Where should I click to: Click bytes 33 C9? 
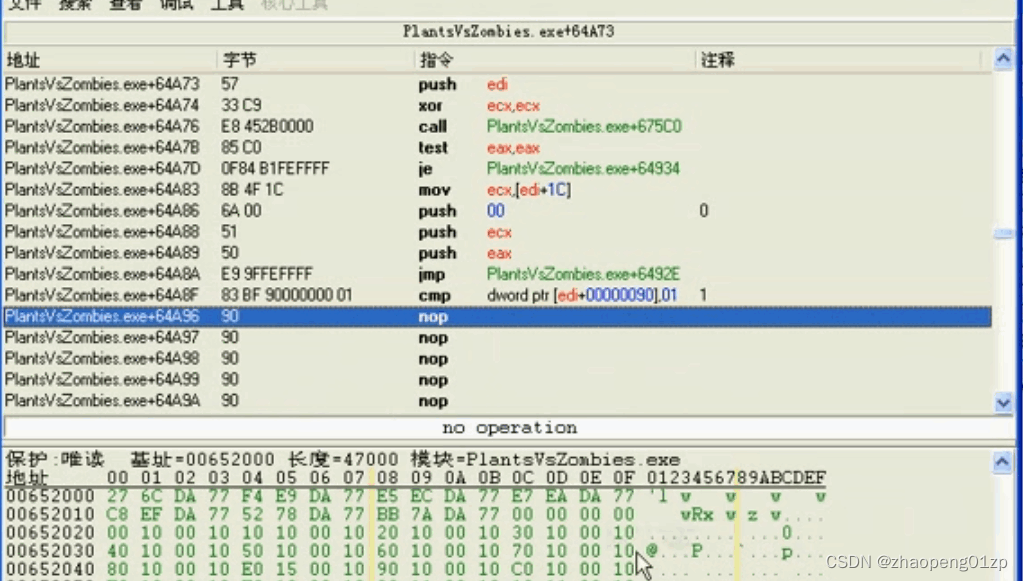pos(241,105)
